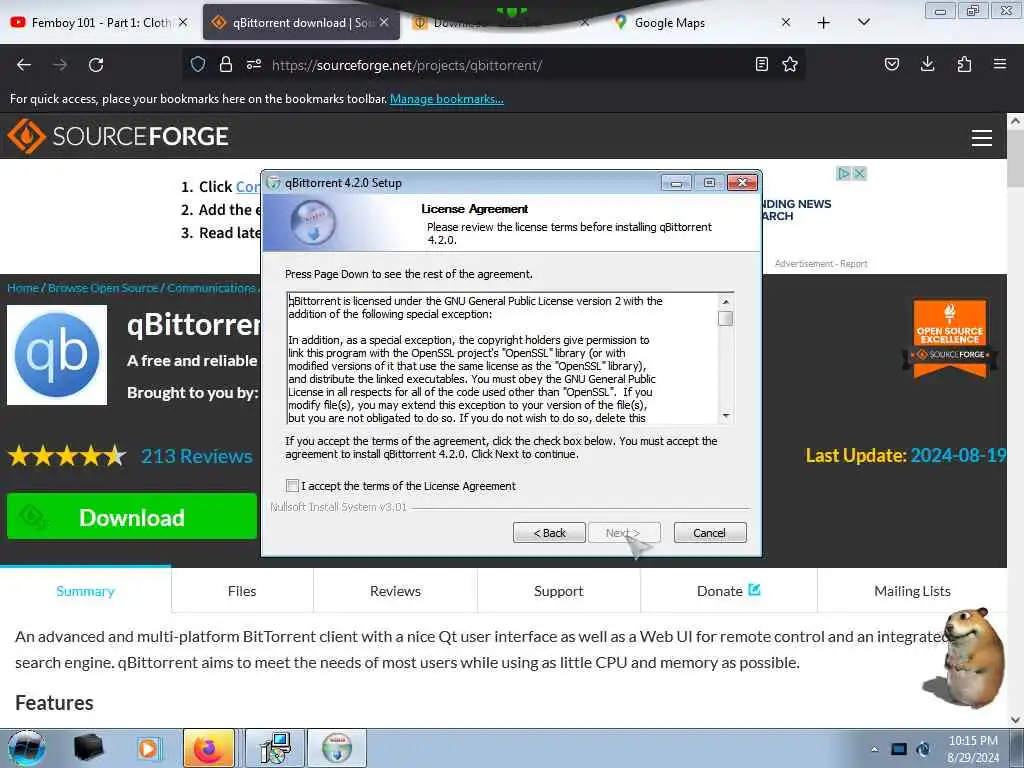
Task: Open Firefox downloads panel
Action: pos(927,64)
